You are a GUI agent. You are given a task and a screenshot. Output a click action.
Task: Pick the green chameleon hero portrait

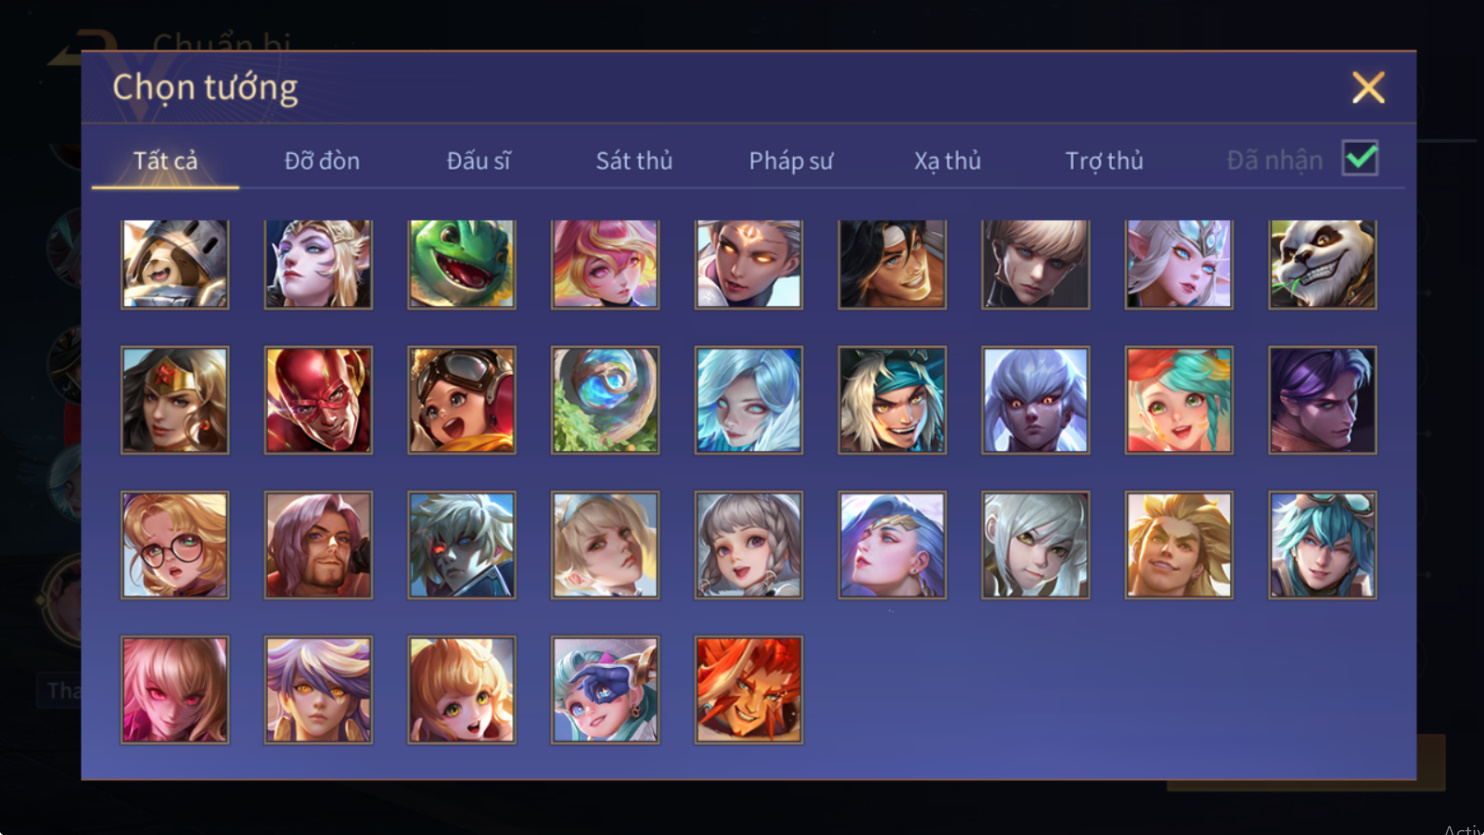coord(462,264)
